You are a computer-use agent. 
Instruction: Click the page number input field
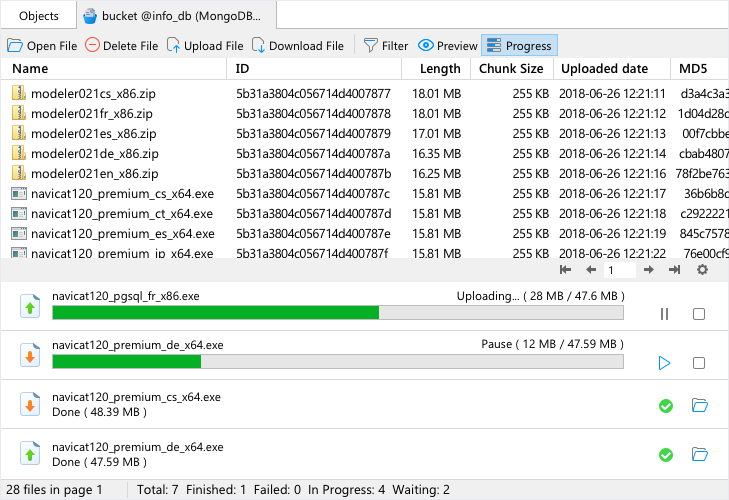620,270
